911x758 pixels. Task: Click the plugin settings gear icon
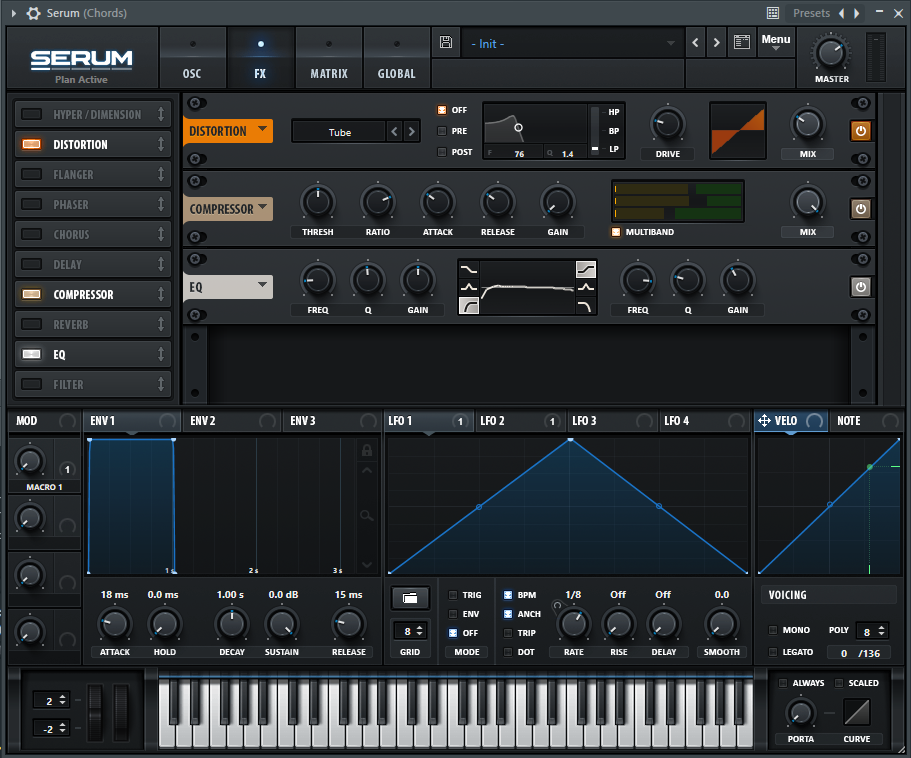[33, 13]
